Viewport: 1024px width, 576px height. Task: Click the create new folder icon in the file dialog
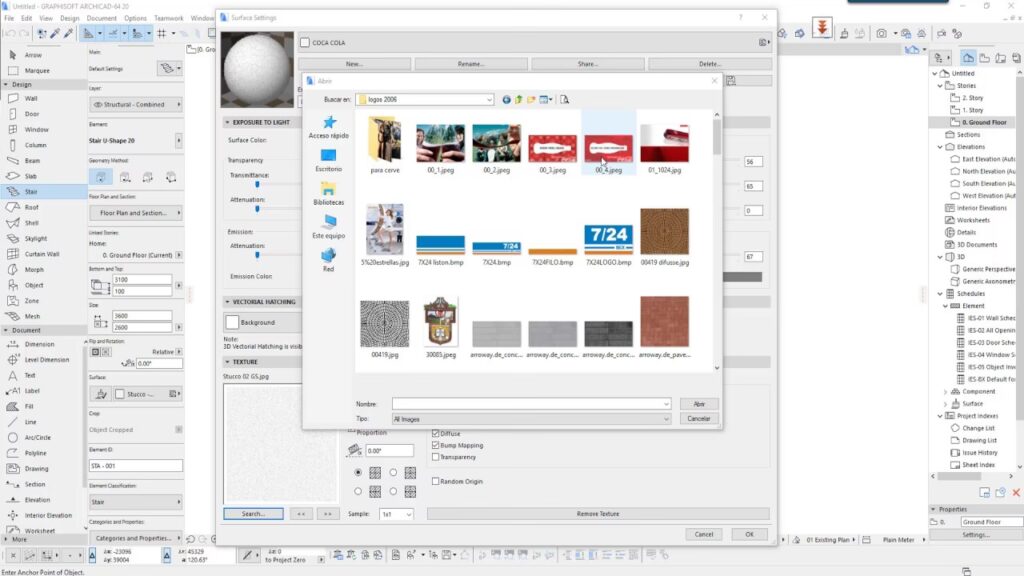coord(532,100)
